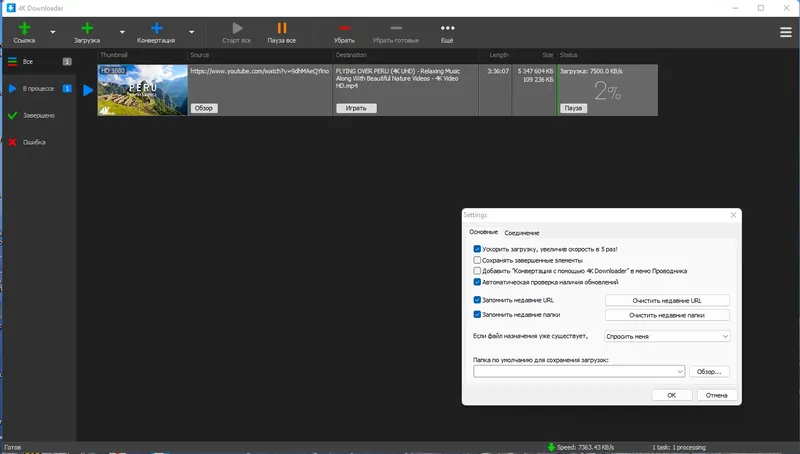
Task: Click the Обзор button in the Source column
Action: coord(204,108)
